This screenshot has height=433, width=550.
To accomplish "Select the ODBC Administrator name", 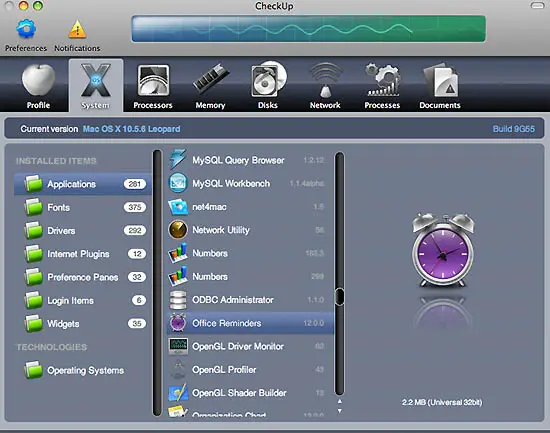I will (233, 300).
